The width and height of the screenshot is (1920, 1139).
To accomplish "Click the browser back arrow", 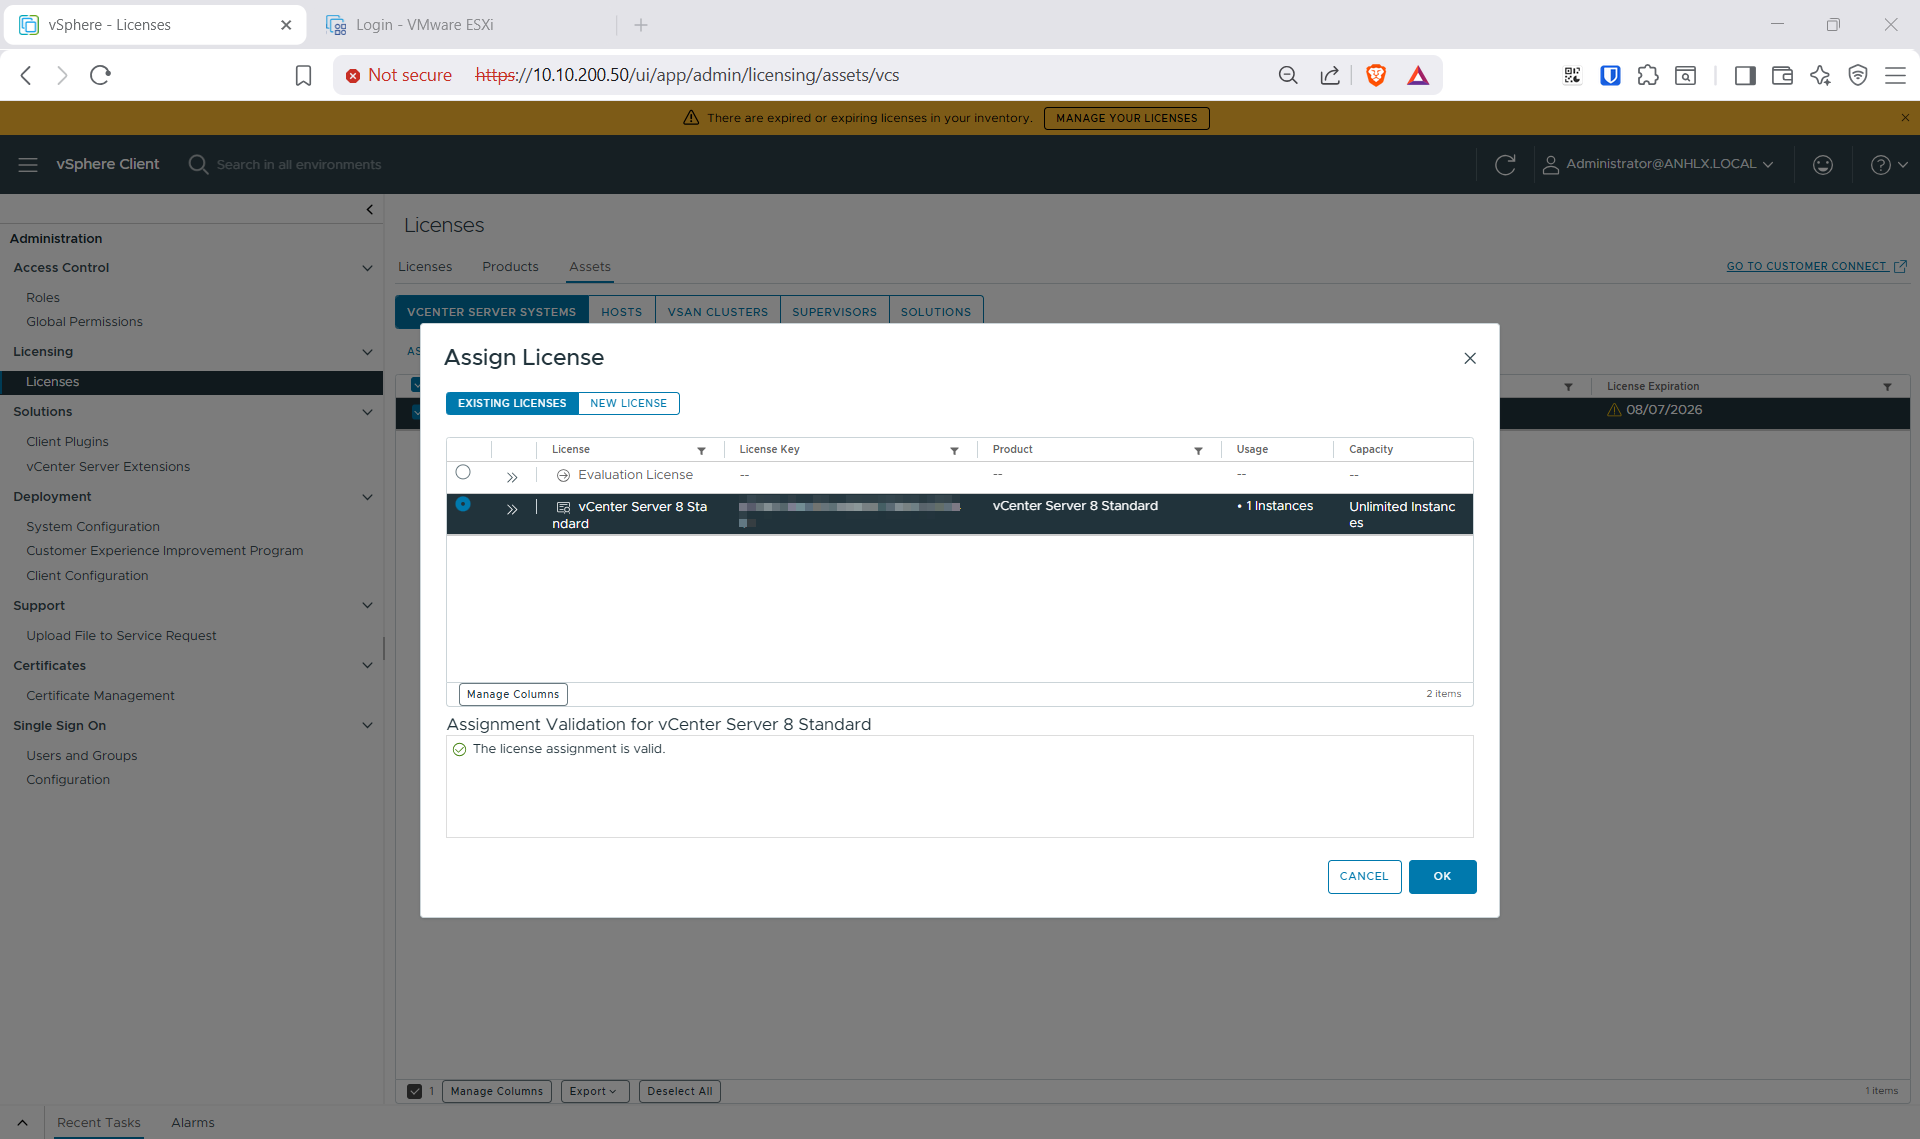I will [x=27, y=75].
